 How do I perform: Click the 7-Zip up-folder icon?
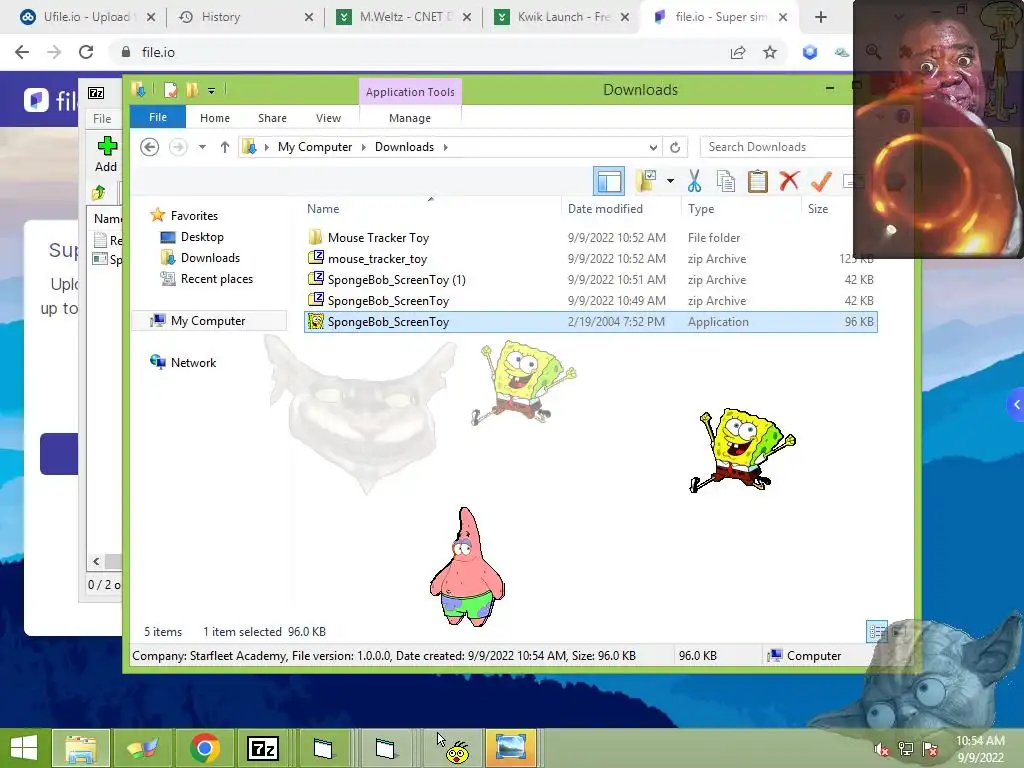(99, 193)
